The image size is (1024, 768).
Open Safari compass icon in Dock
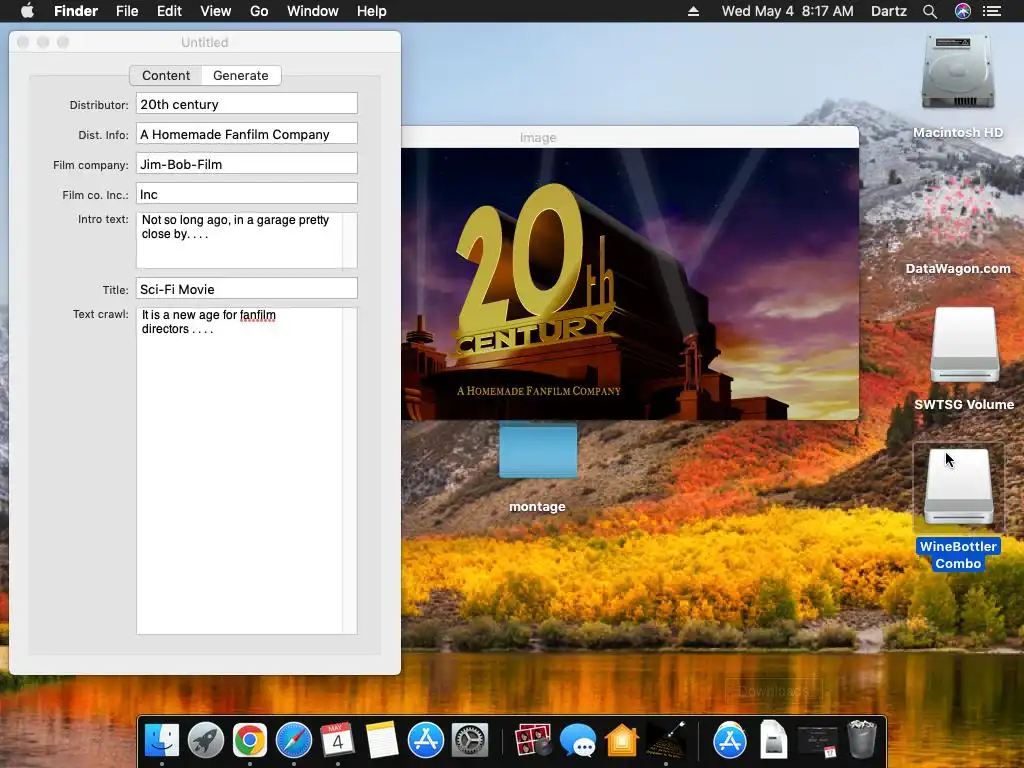pos(294,741)
